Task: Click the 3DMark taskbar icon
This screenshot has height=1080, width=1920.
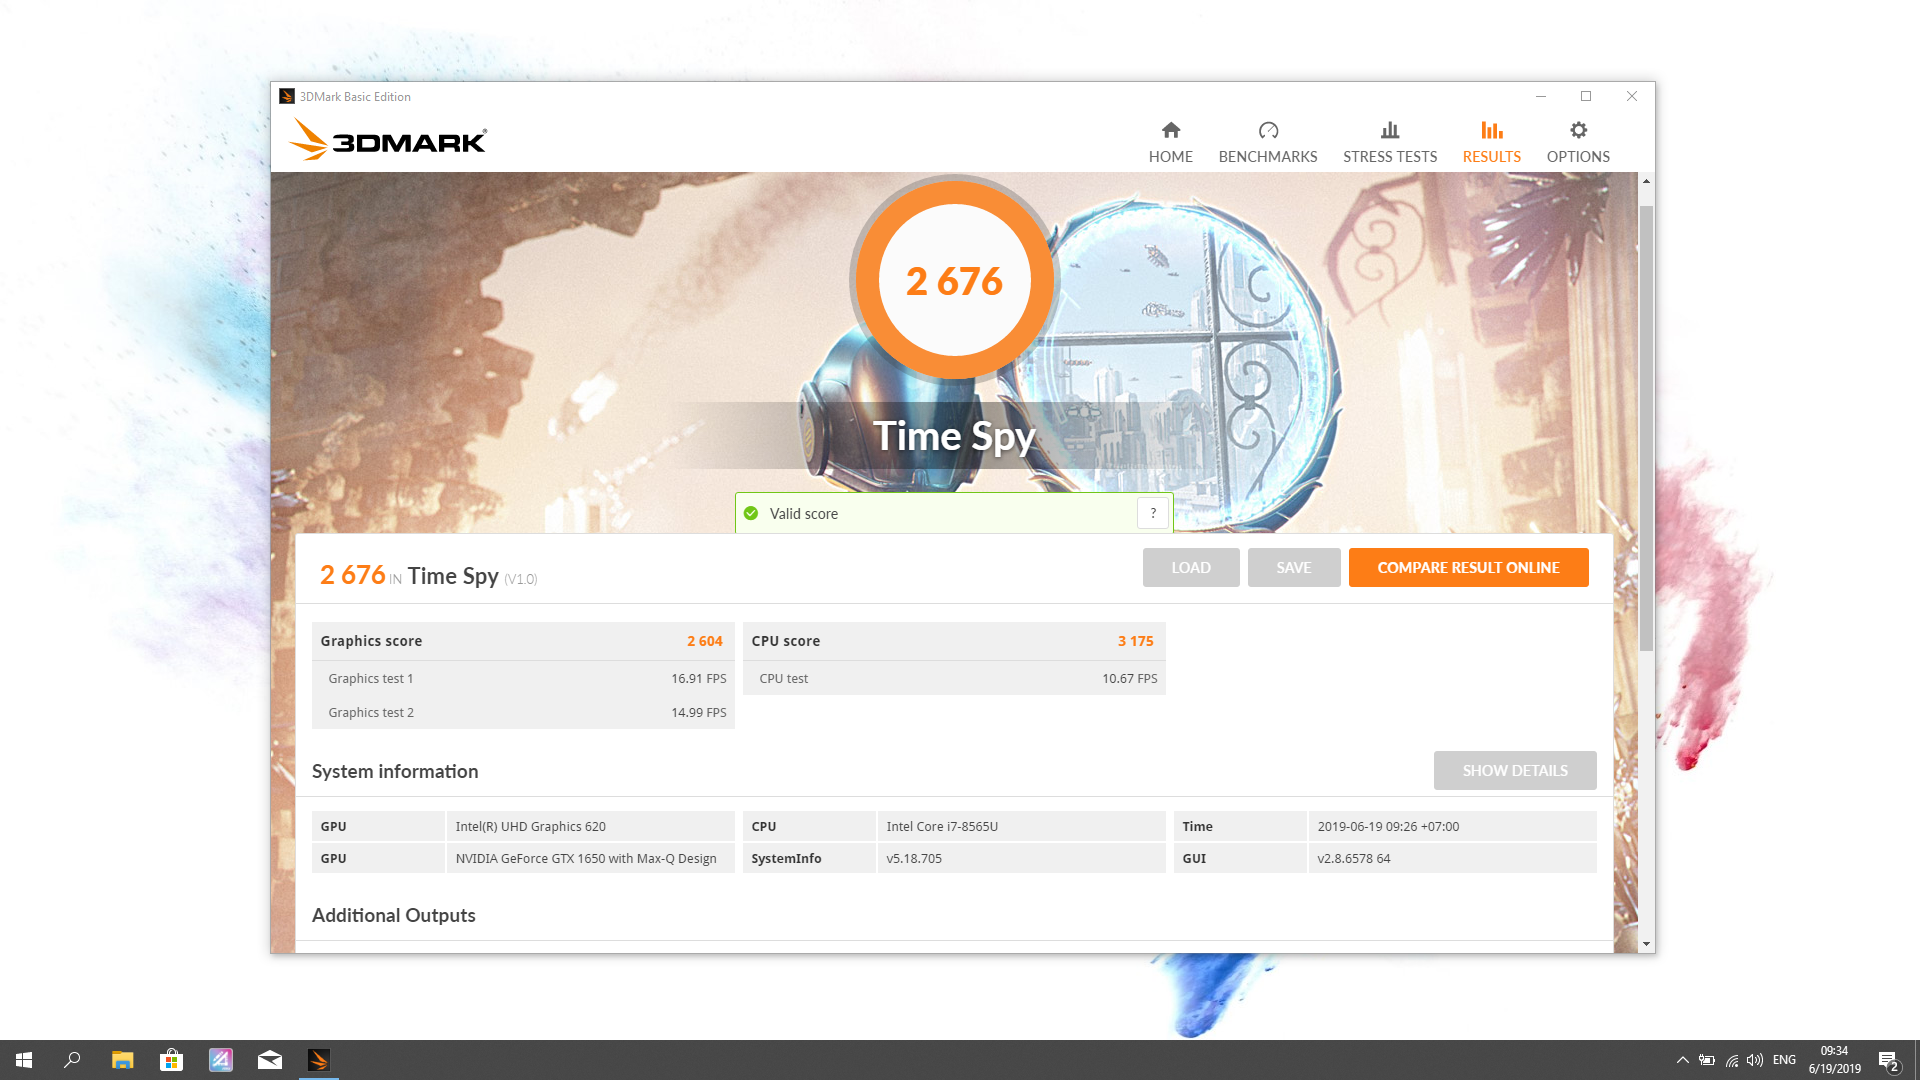Action: point(318,1060)
